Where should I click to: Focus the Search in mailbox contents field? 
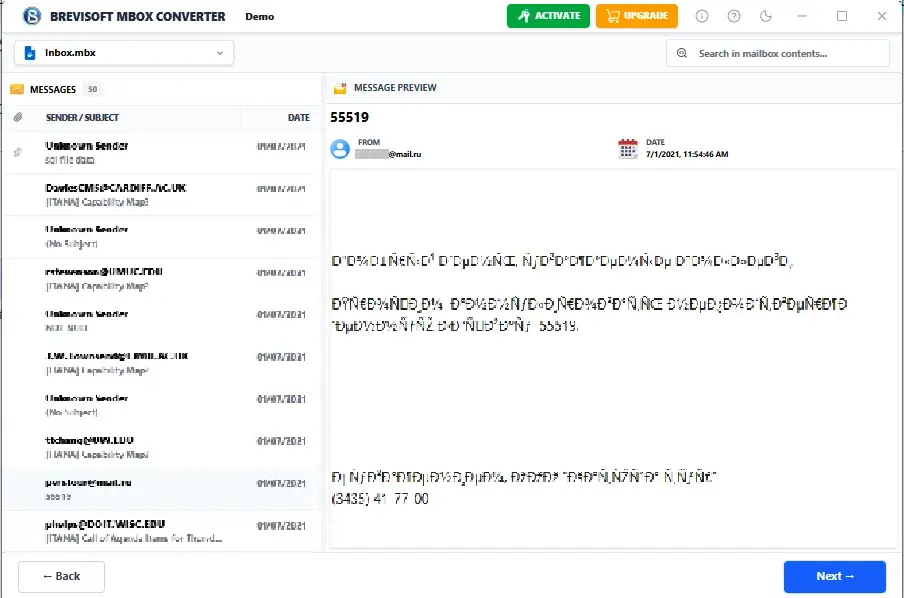pos(778,54)
